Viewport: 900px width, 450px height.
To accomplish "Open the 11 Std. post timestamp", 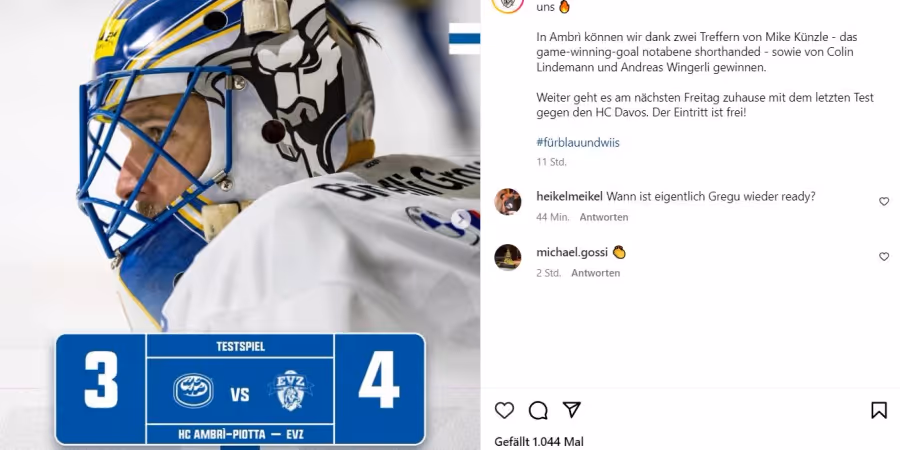I will tap(552, 162).
